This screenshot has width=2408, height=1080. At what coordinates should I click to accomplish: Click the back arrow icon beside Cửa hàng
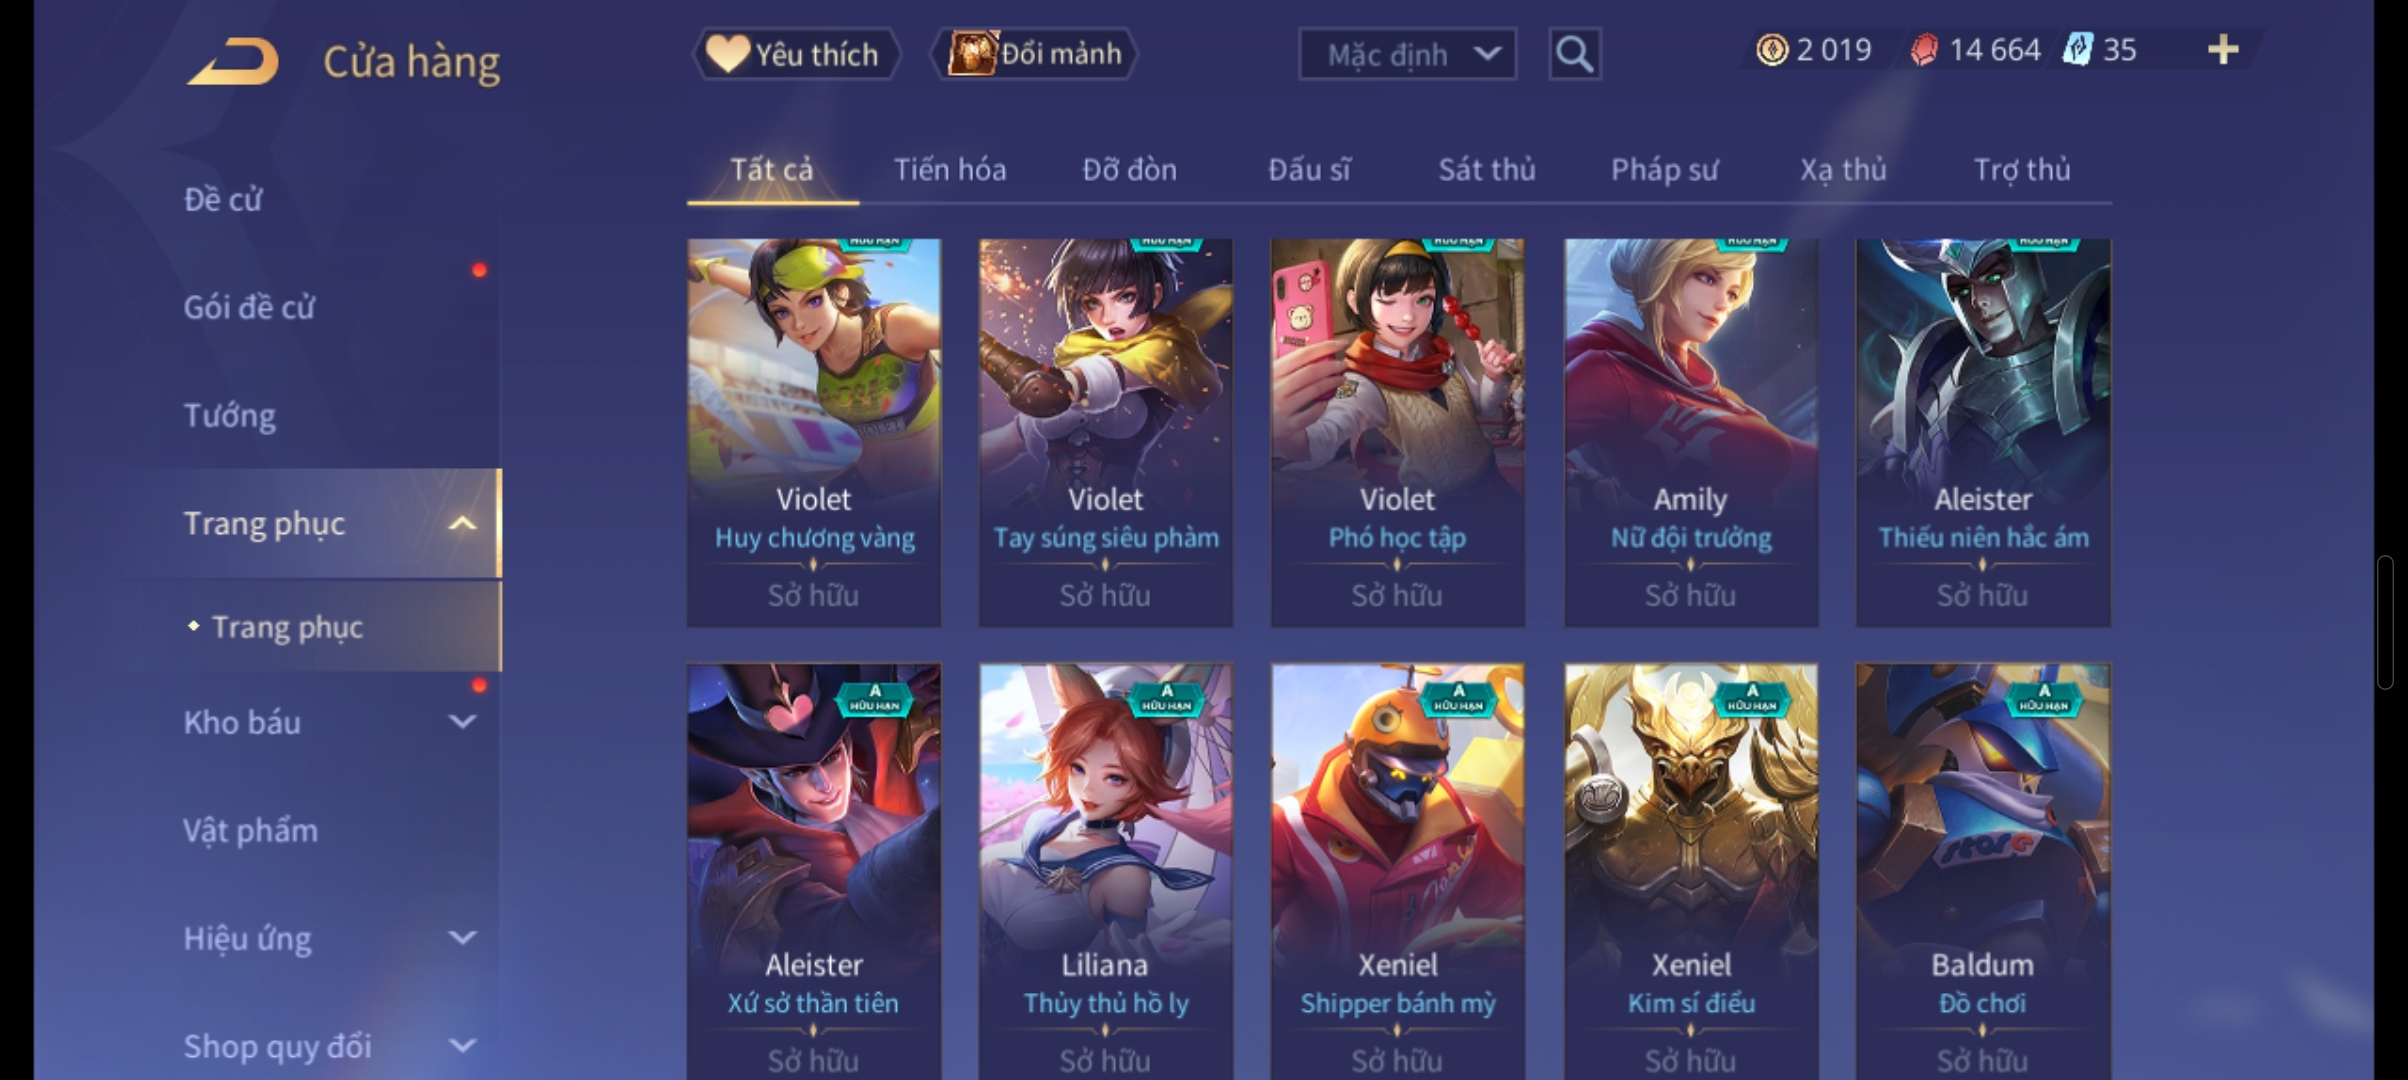[232, 61]
